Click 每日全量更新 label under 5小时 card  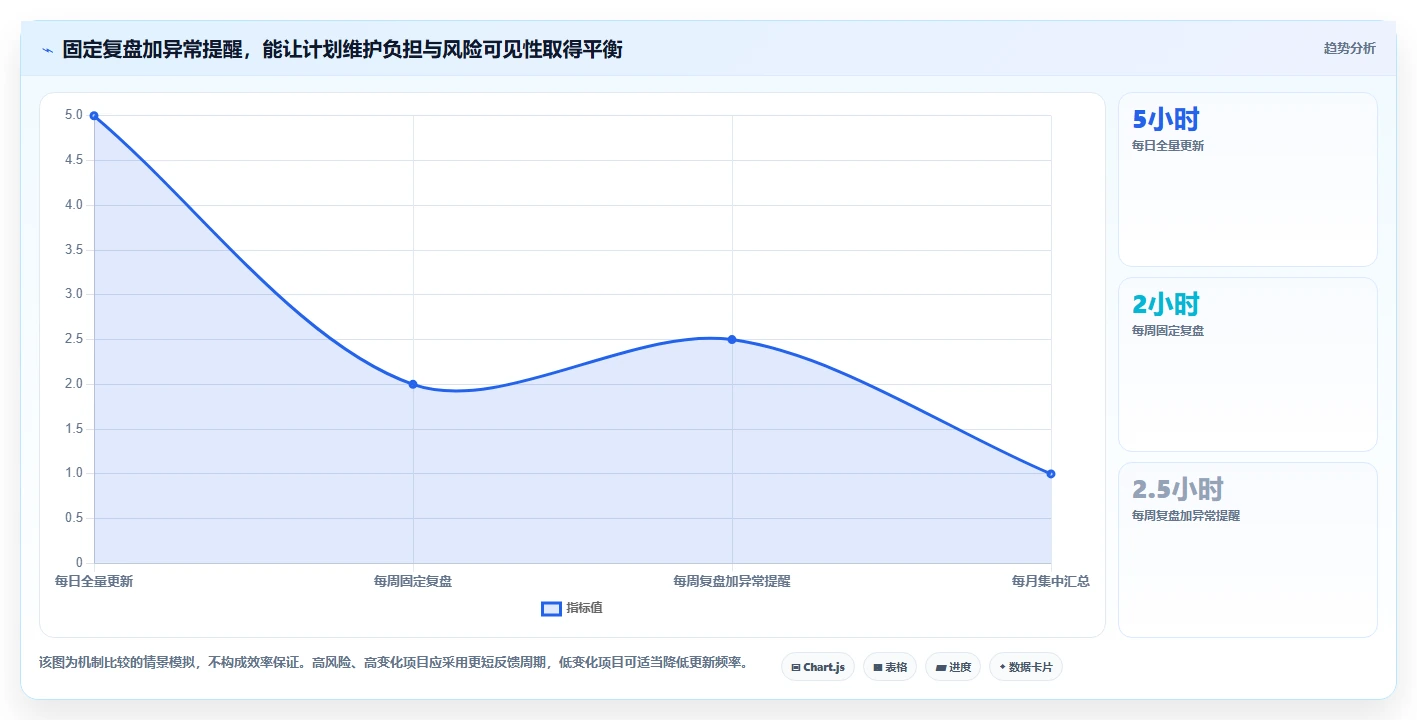pyautogui.click(x=1167, y=146)
